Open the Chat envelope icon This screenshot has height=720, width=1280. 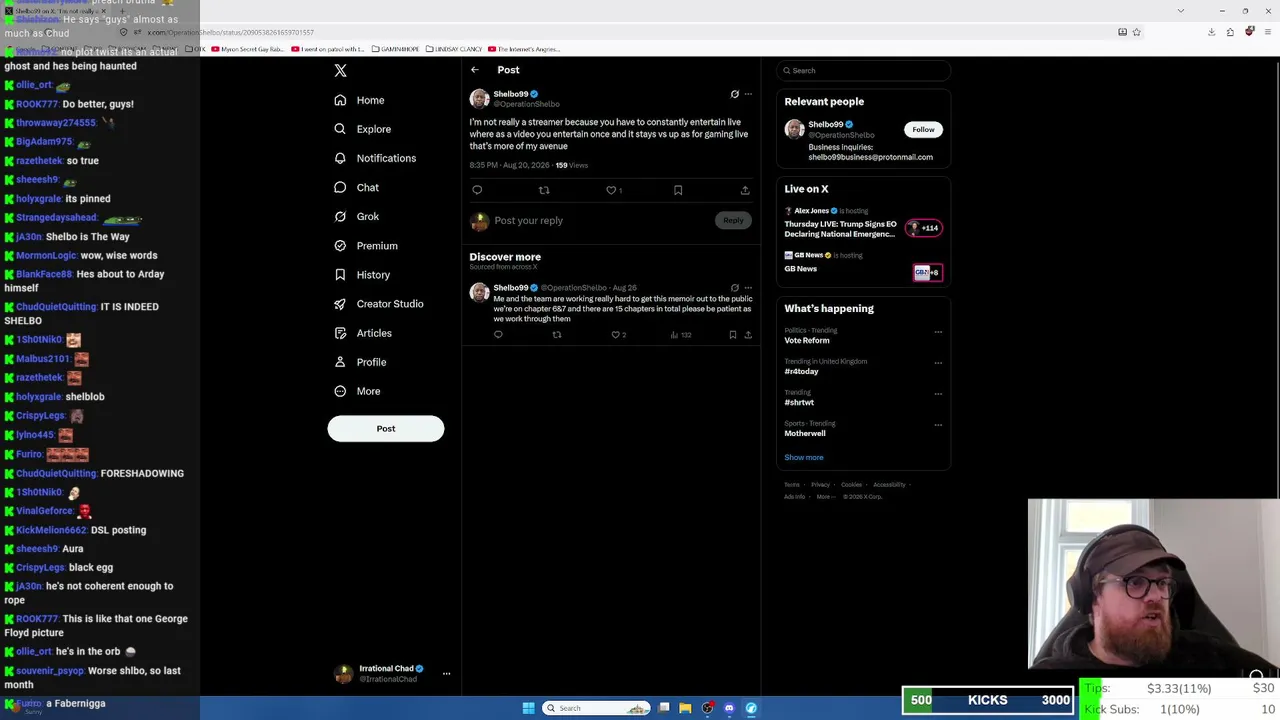340,187
